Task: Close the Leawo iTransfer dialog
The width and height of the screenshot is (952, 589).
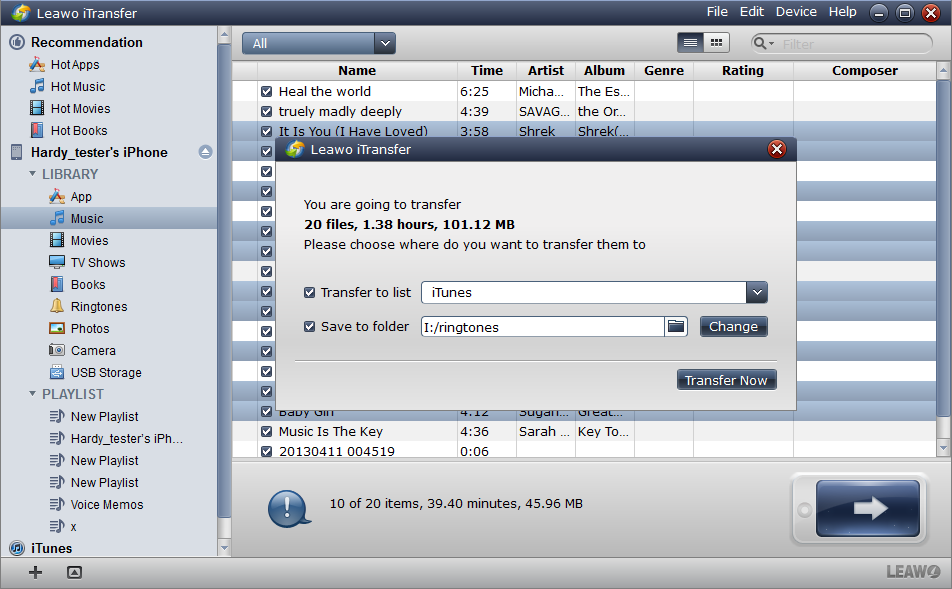Action: (x=777, y=149)
